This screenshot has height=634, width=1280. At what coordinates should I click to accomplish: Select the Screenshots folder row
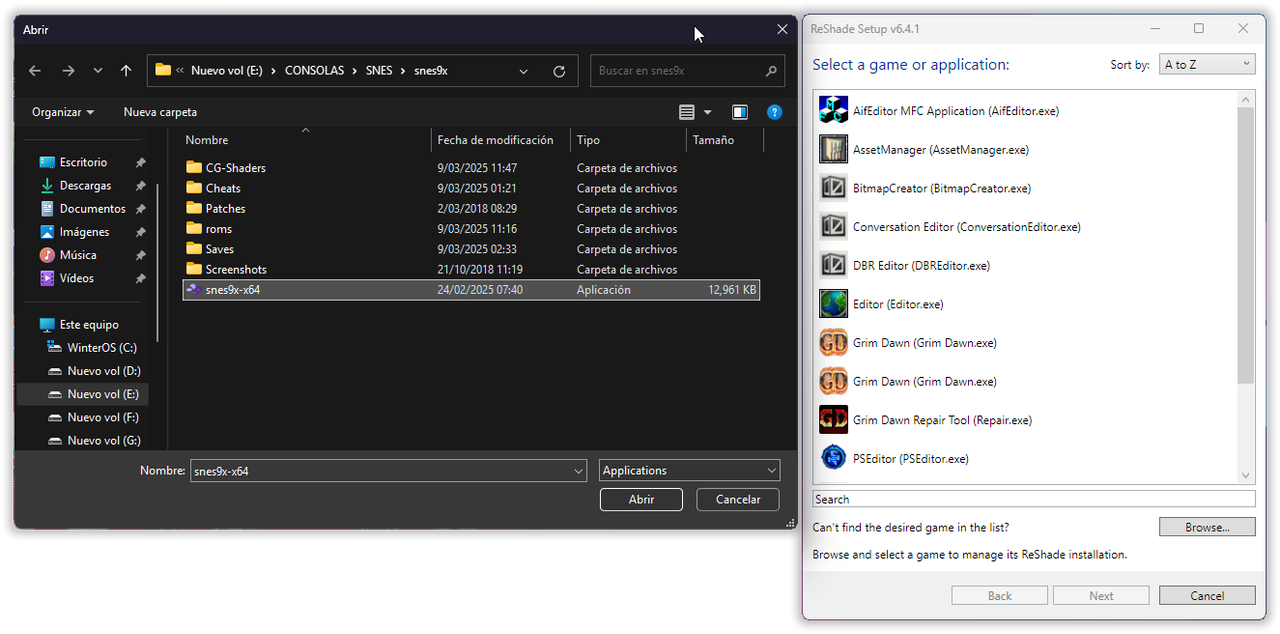point(472,269)
